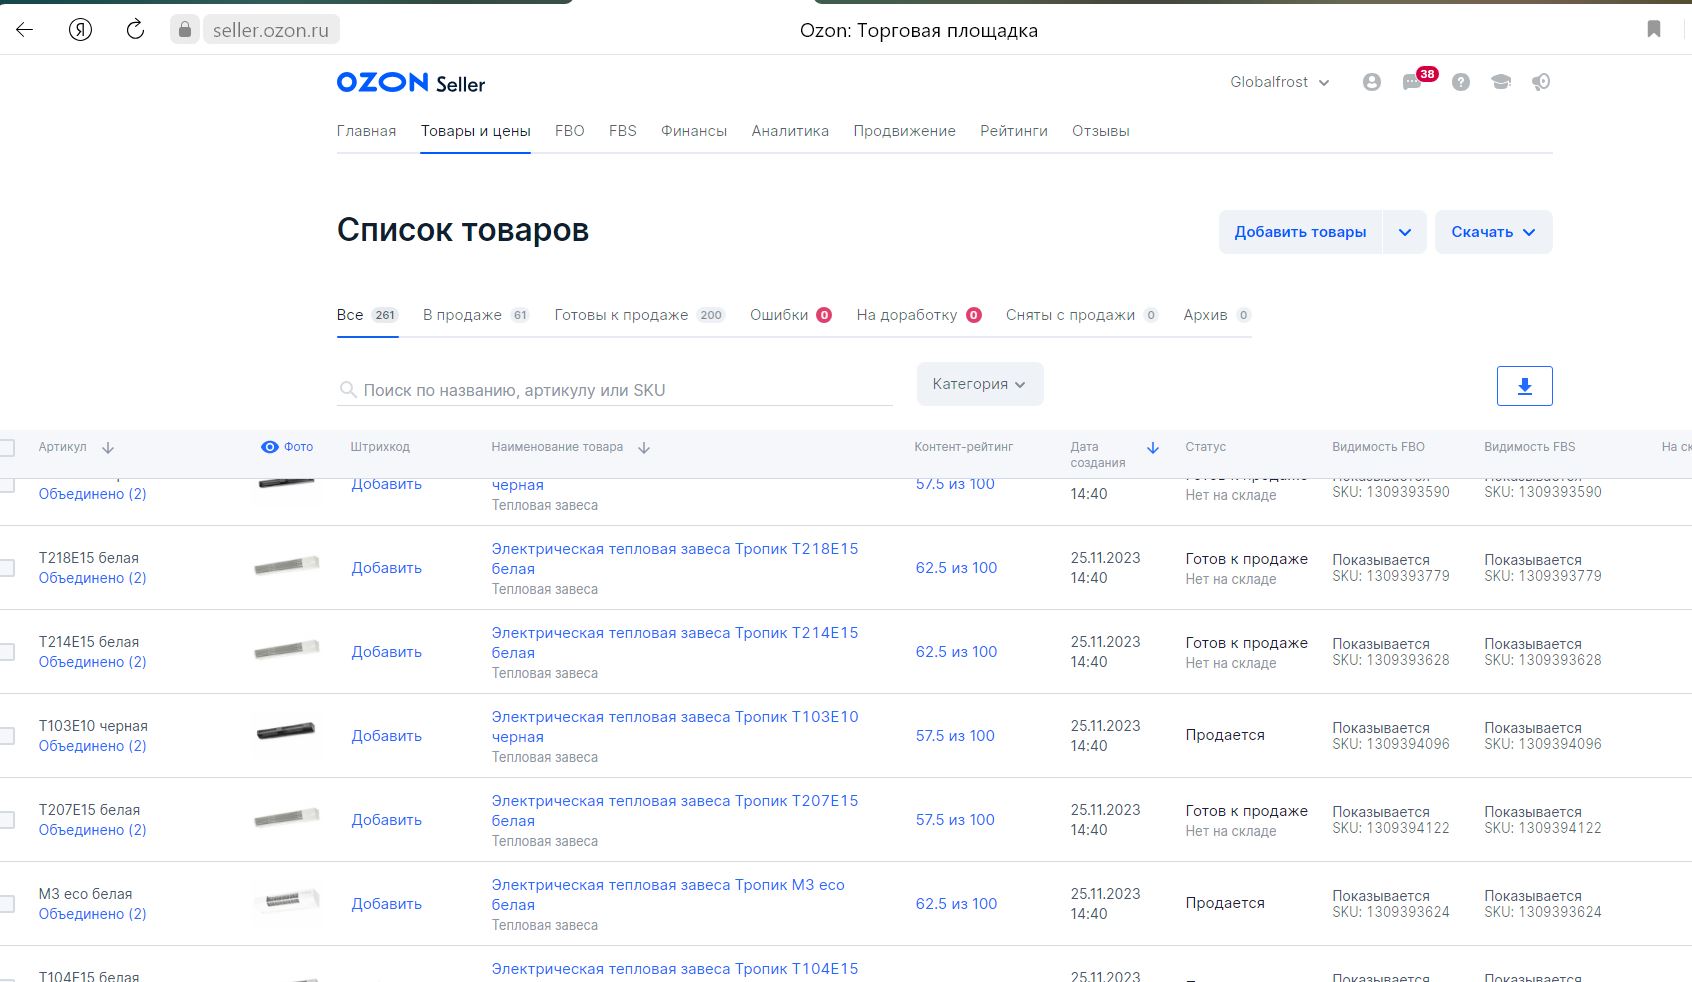1692x982 pixels.
Task: Switch to the Готовы к продаже tab
Action: [639, 315]
